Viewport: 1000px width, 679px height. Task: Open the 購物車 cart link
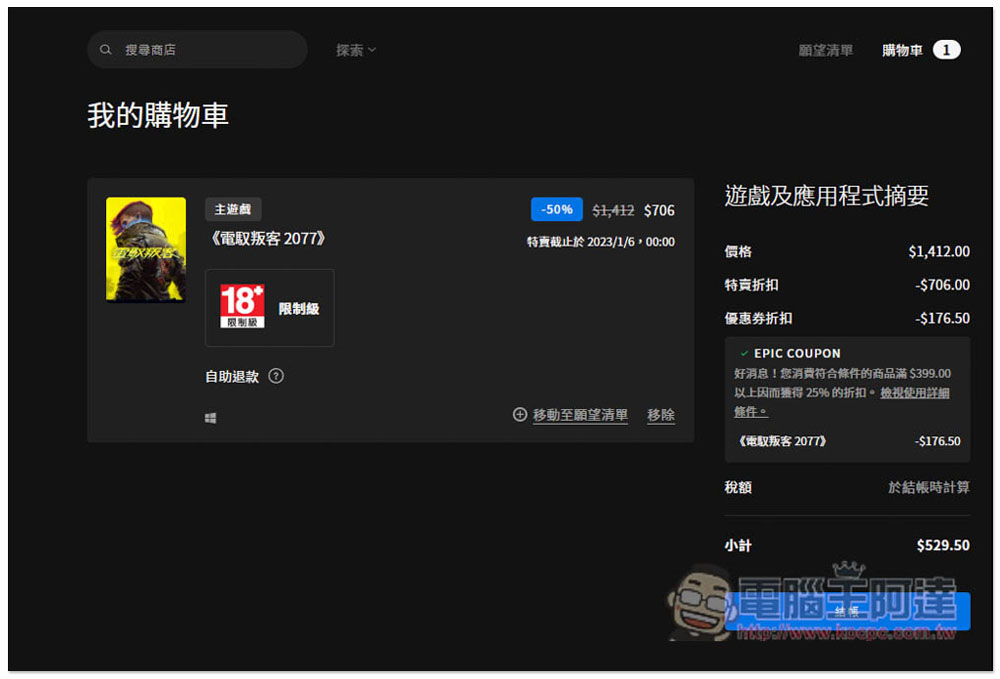902,50
